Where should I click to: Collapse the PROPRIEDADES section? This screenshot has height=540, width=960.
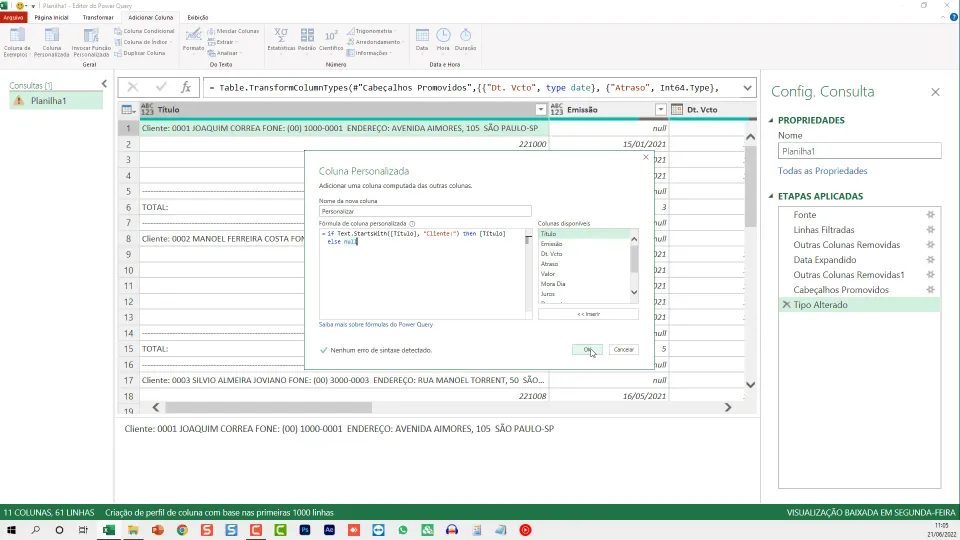coord(771,121)
